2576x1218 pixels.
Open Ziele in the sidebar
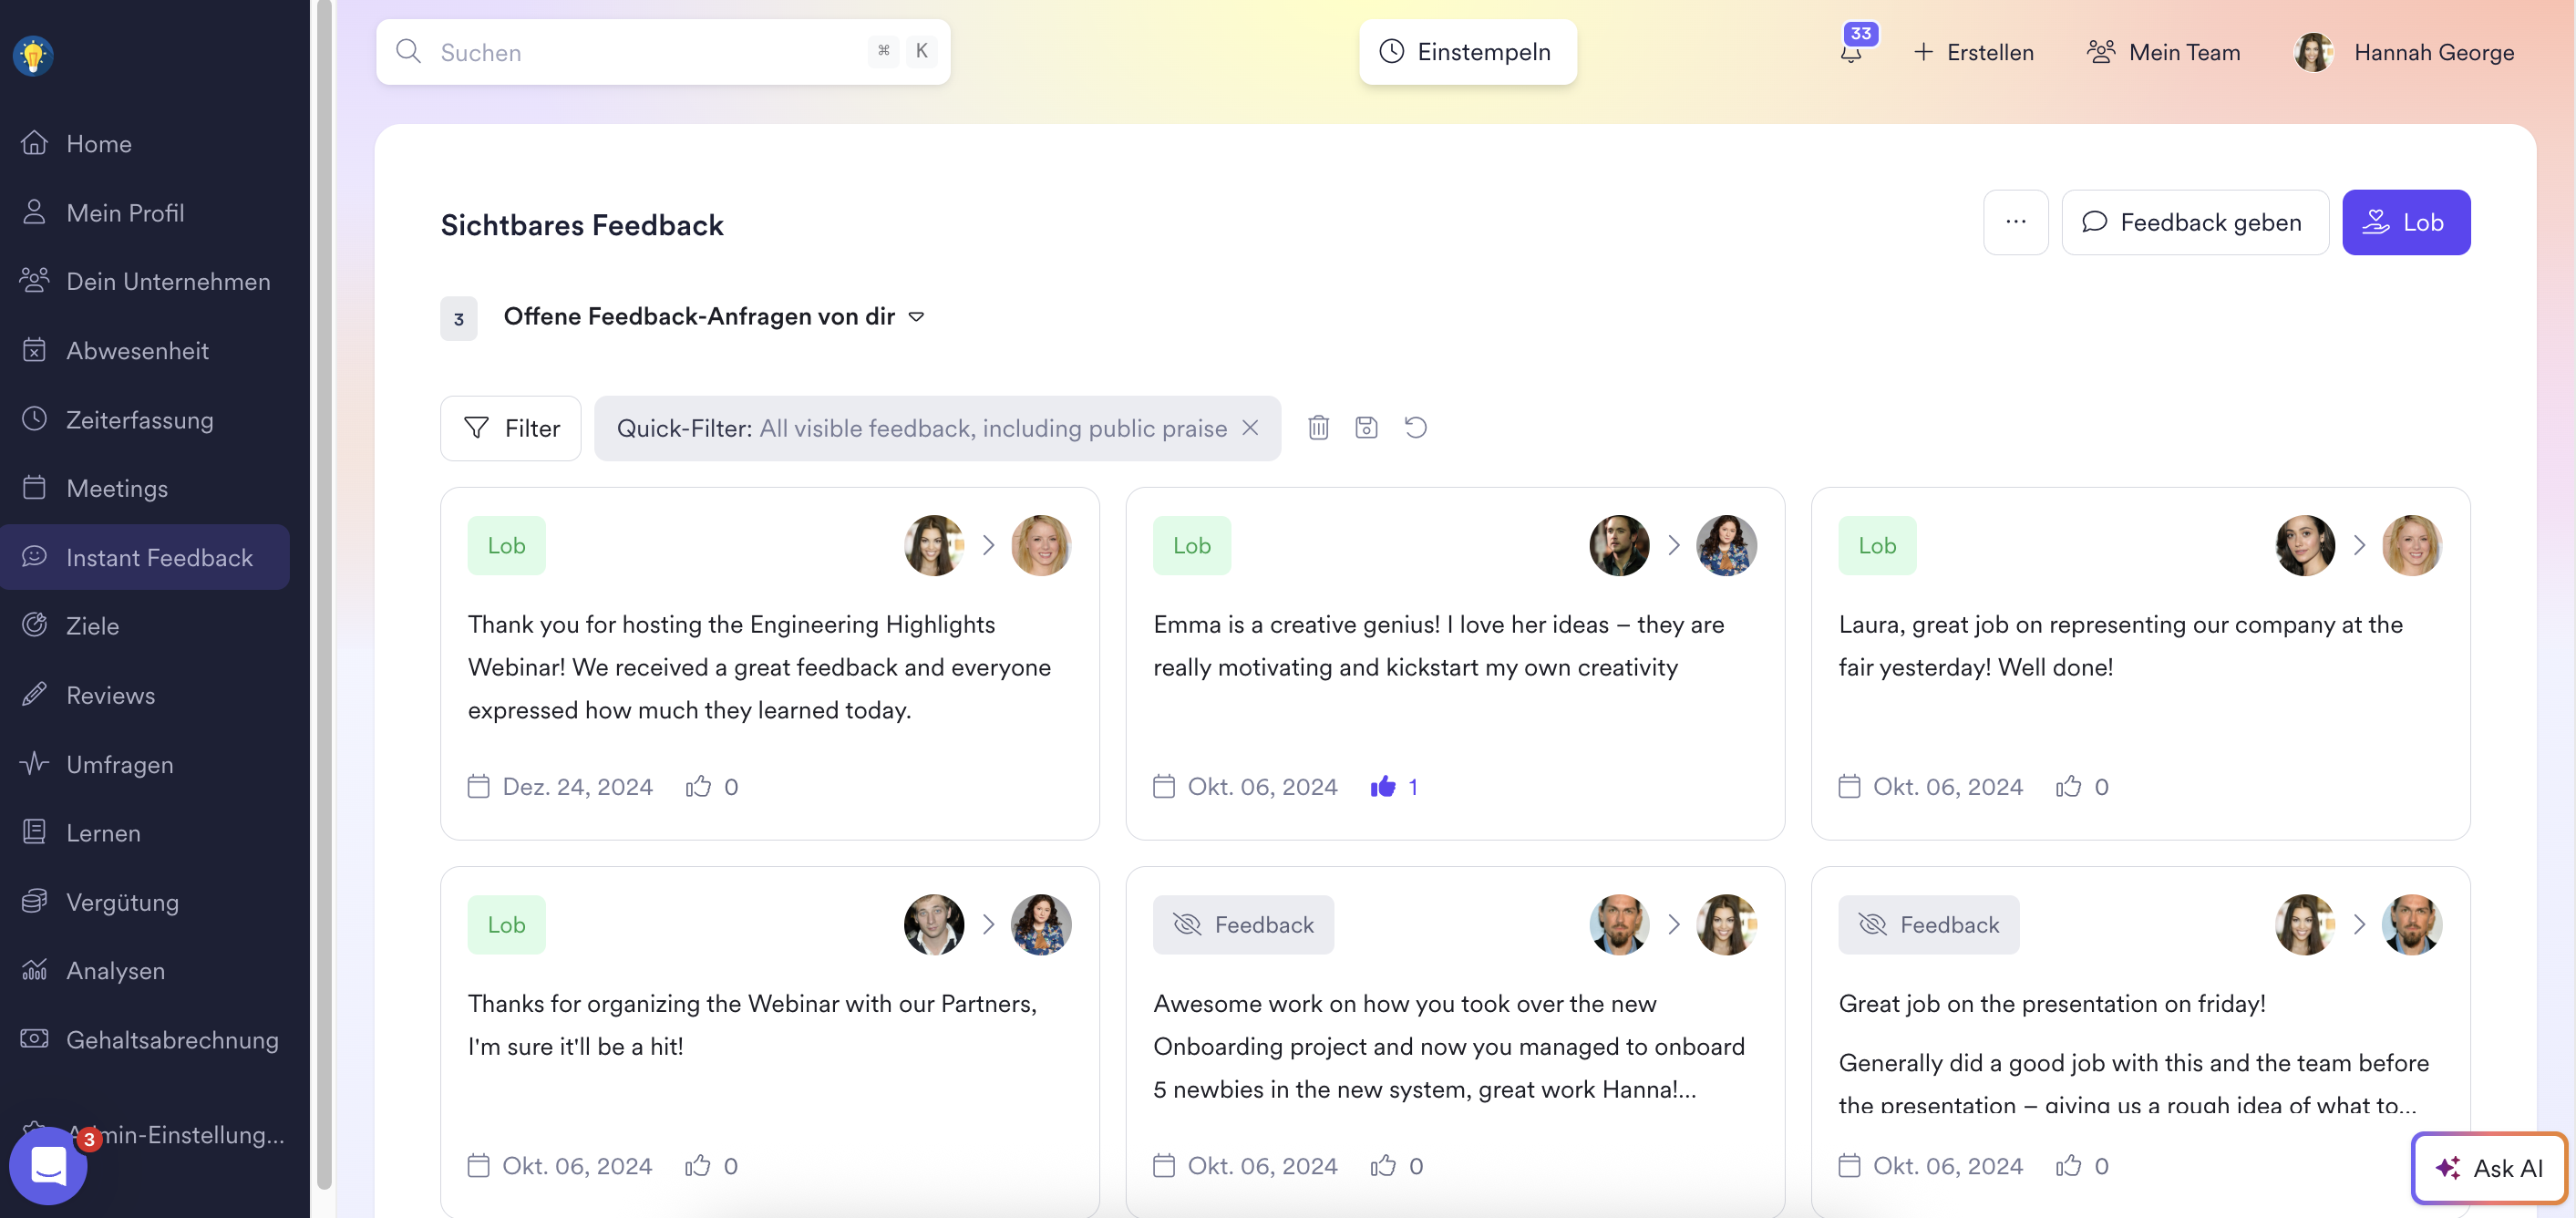click(93, 626)
